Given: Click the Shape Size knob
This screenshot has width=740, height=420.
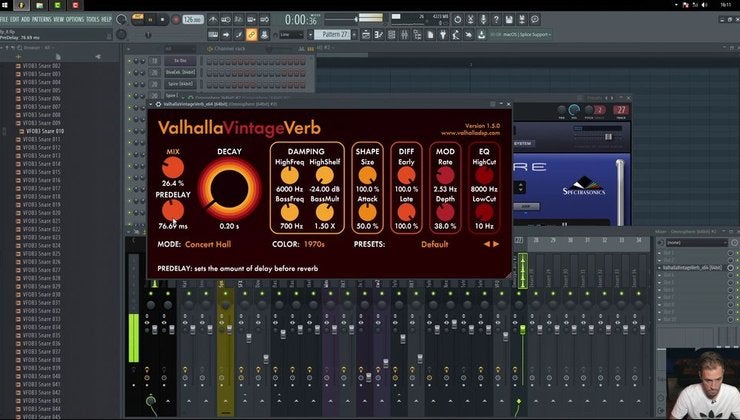Looking at the screenshot, I should pos(367,174).
